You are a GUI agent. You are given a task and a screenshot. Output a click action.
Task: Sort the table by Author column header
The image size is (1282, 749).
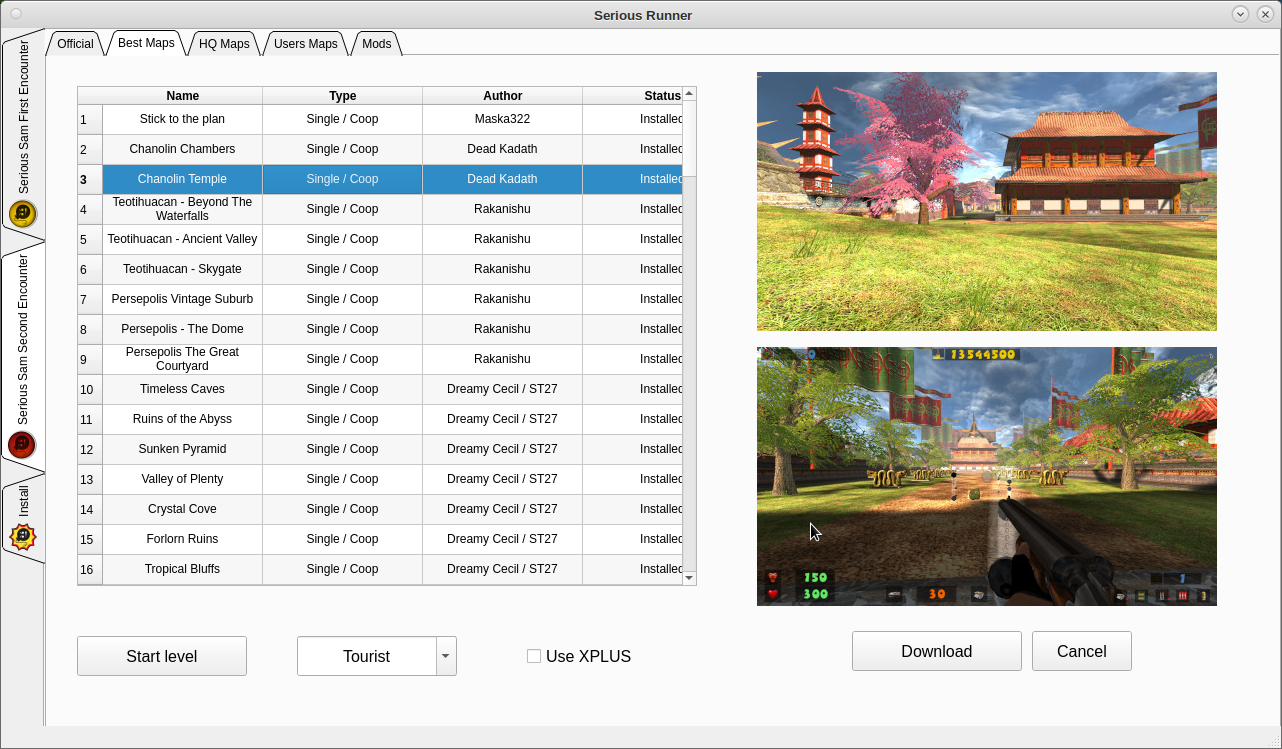[503, 96]
